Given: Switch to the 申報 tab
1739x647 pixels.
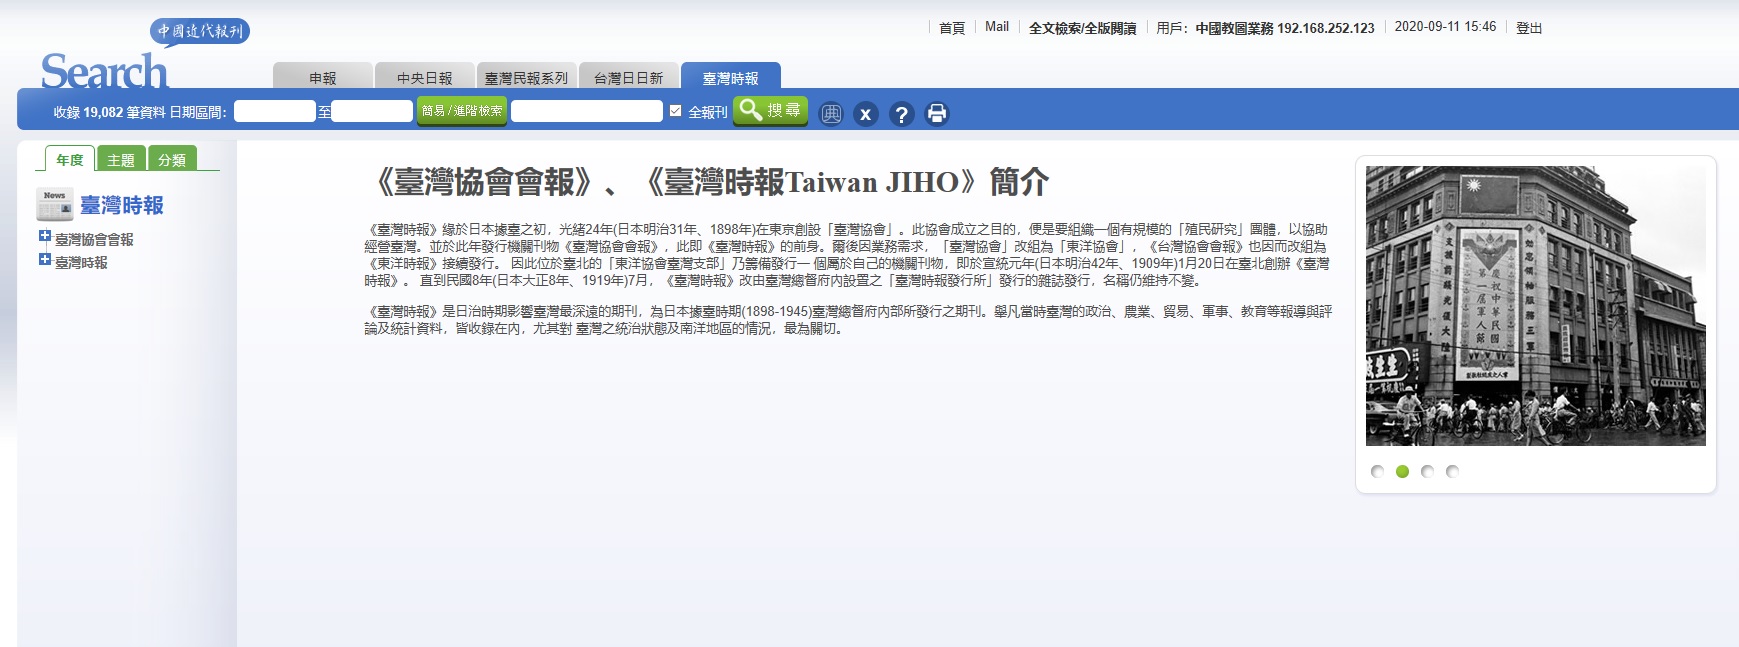Looking at the screenshot, I should coord(322,78).
